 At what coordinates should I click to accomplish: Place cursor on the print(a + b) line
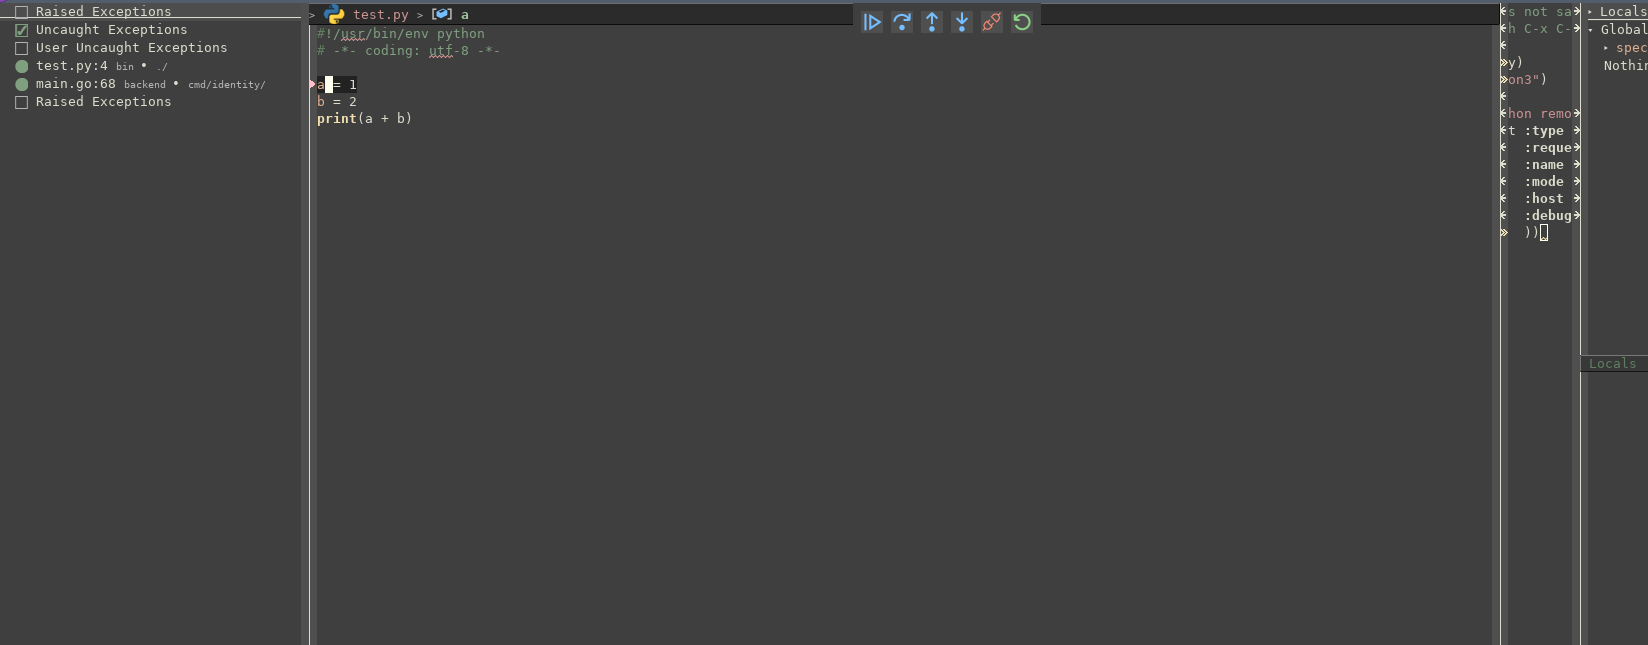pos(364,119)
